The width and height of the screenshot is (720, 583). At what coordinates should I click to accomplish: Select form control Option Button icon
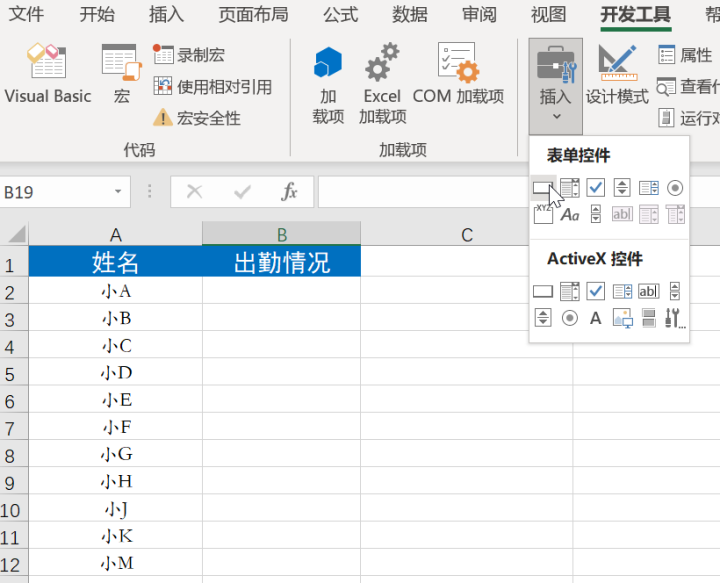[675, 188]
